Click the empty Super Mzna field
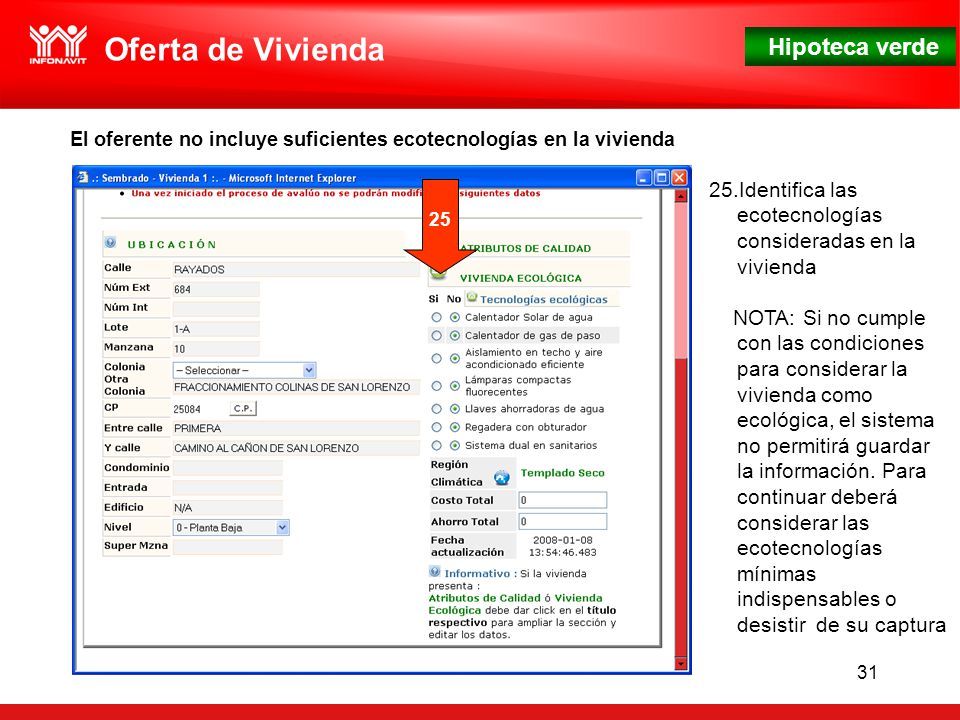 coord(227,547)
